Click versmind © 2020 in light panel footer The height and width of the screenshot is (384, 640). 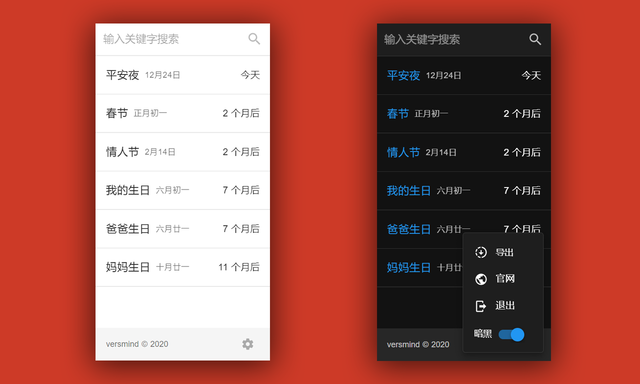pos(137,344)
